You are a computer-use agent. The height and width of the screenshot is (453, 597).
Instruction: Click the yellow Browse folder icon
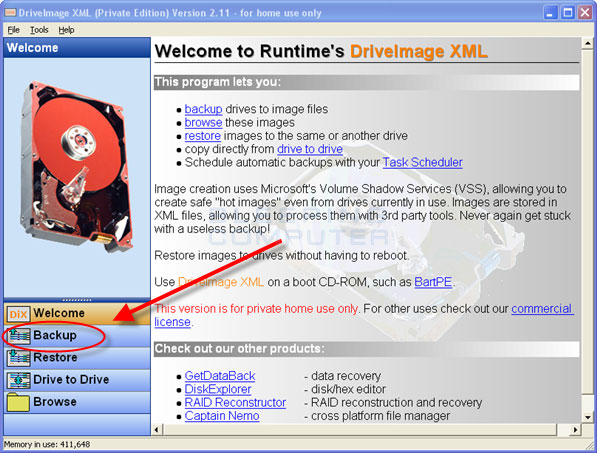coord(18,402)
